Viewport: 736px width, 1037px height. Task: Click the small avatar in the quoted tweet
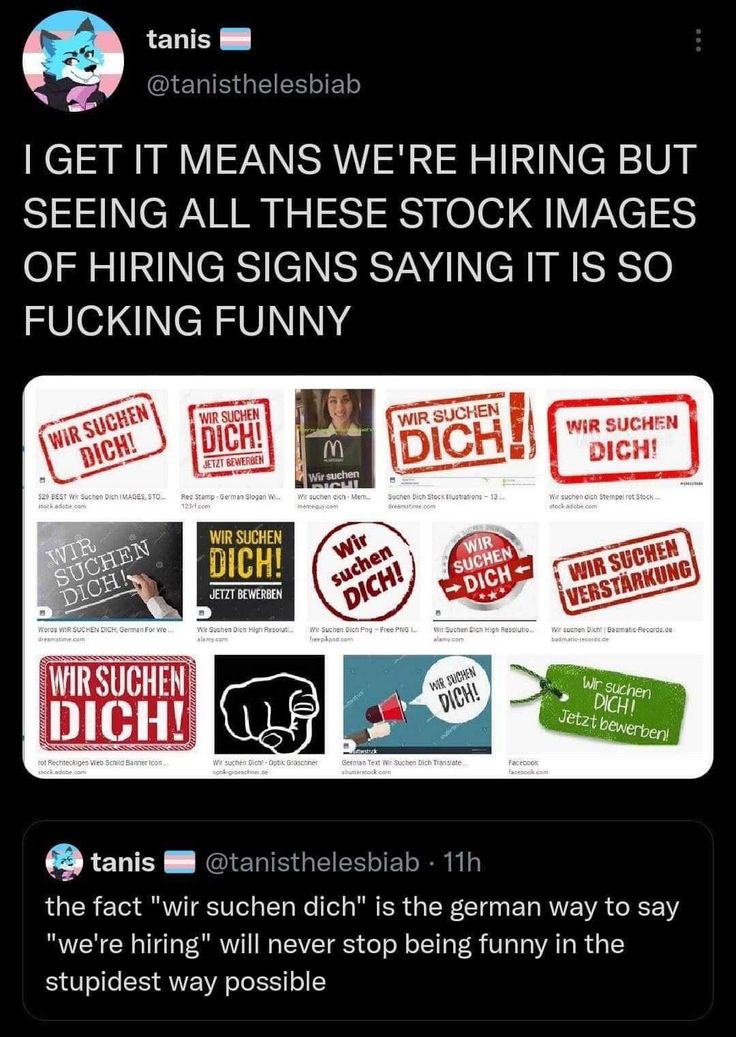point(65,861)
